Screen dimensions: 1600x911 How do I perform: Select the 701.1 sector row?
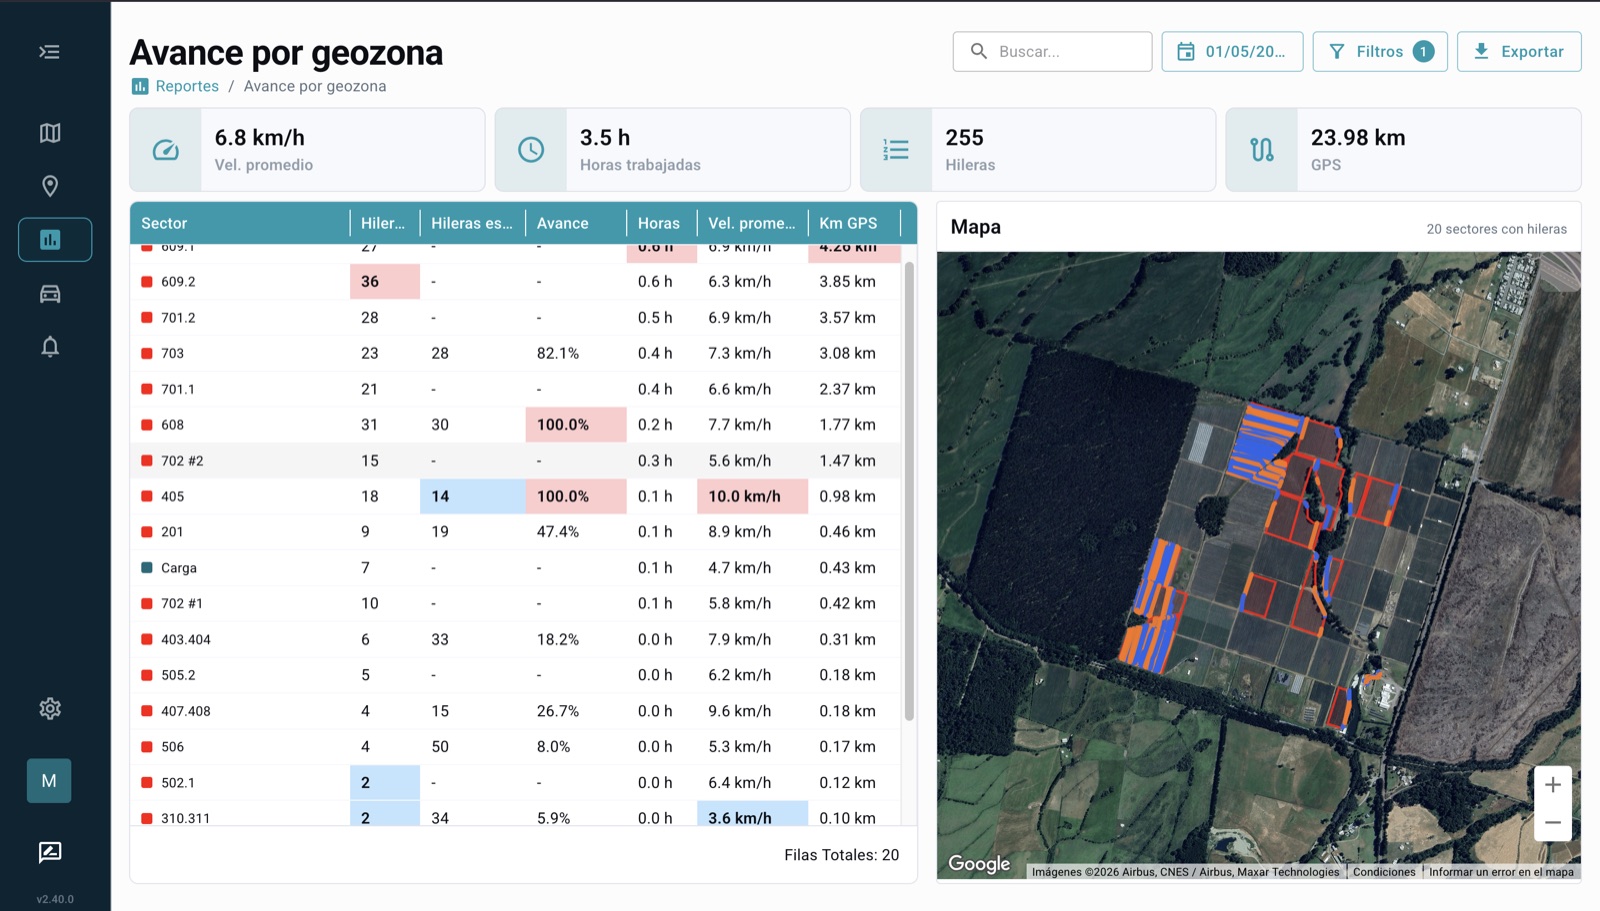tap(516, 389)
